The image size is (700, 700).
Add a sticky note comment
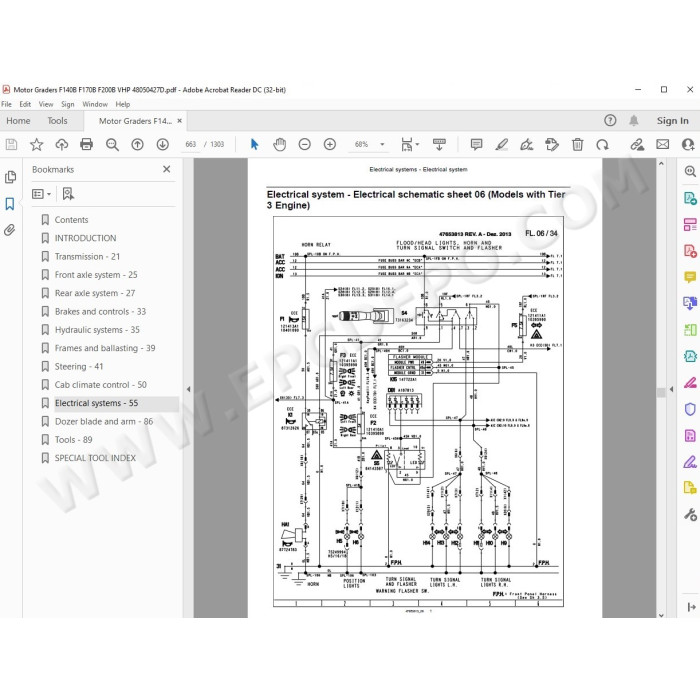tap(476, 144)
